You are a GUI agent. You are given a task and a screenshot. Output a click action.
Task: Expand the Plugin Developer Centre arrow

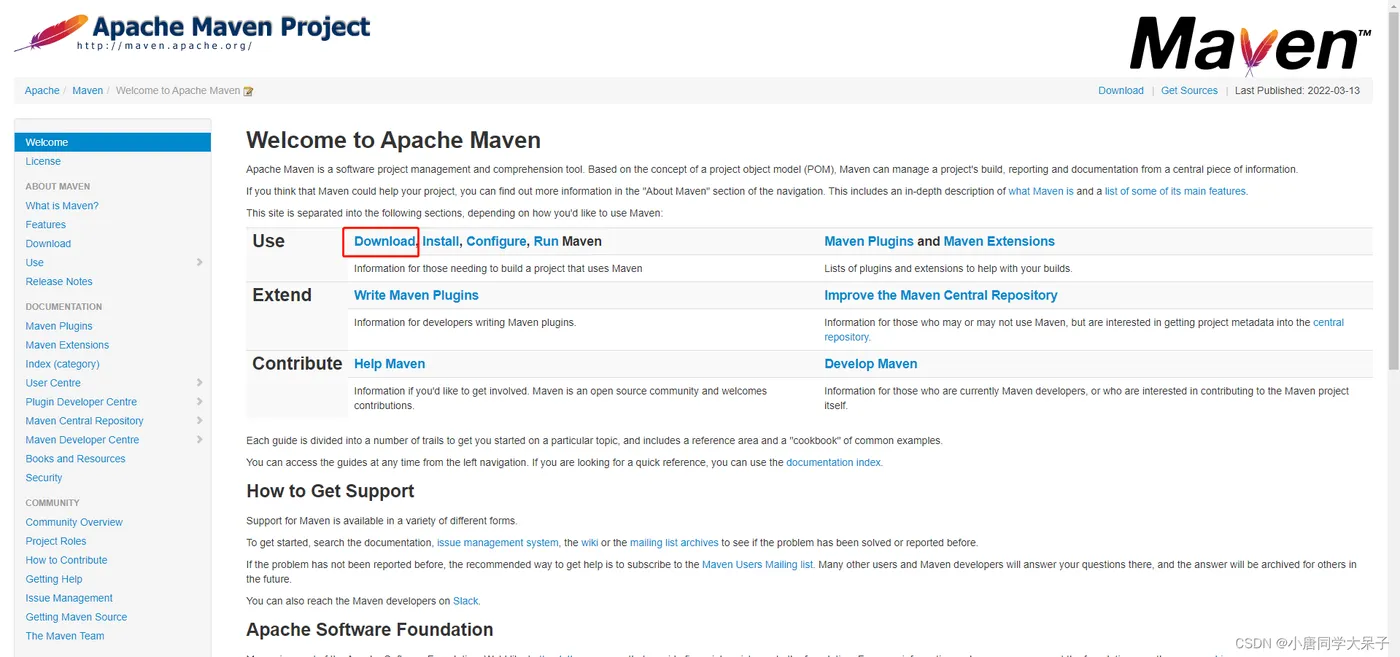200,402
